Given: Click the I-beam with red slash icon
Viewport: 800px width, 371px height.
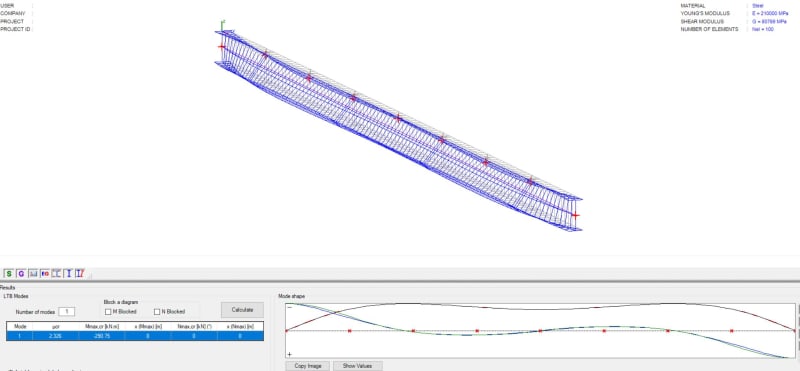Looking at the screenshot, I should tap(80, 274).
